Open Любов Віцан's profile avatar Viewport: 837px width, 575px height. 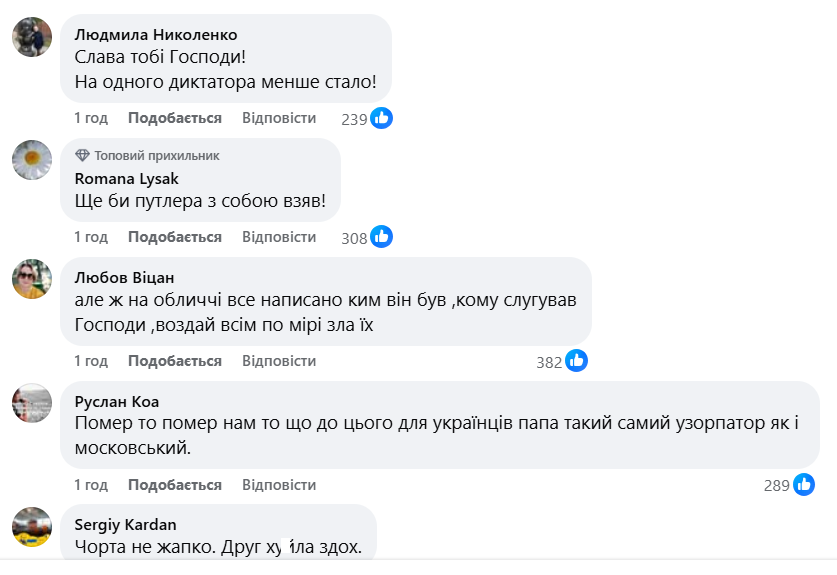tap(32, 279)
